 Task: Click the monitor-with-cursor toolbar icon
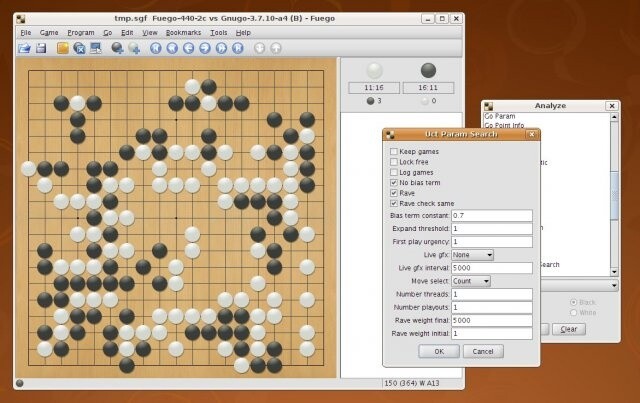(96, 48)
